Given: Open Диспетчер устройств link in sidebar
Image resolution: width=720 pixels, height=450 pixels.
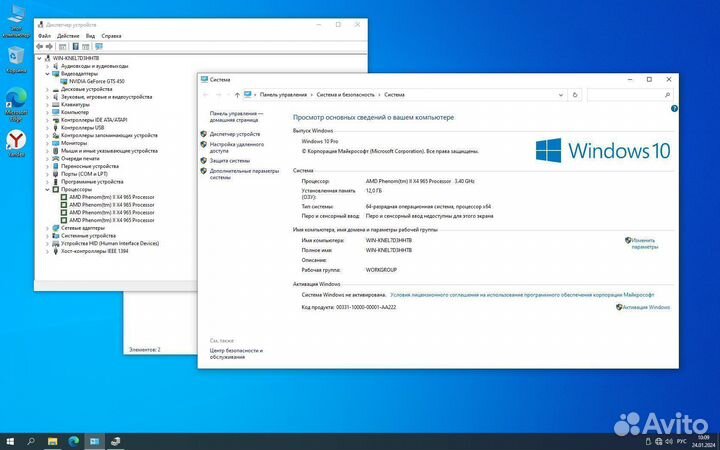Looking at the screenshot, I should (x=235, y=134).
